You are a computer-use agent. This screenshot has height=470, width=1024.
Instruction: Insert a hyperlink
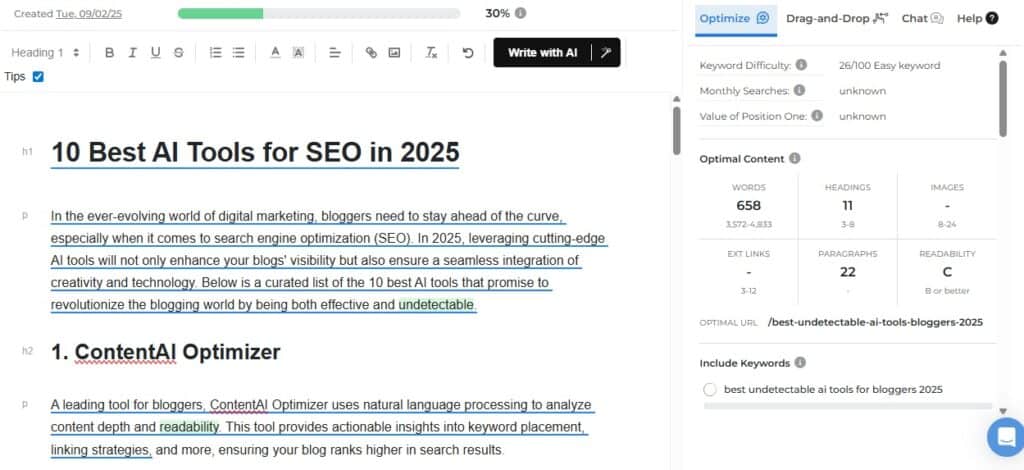371,53
